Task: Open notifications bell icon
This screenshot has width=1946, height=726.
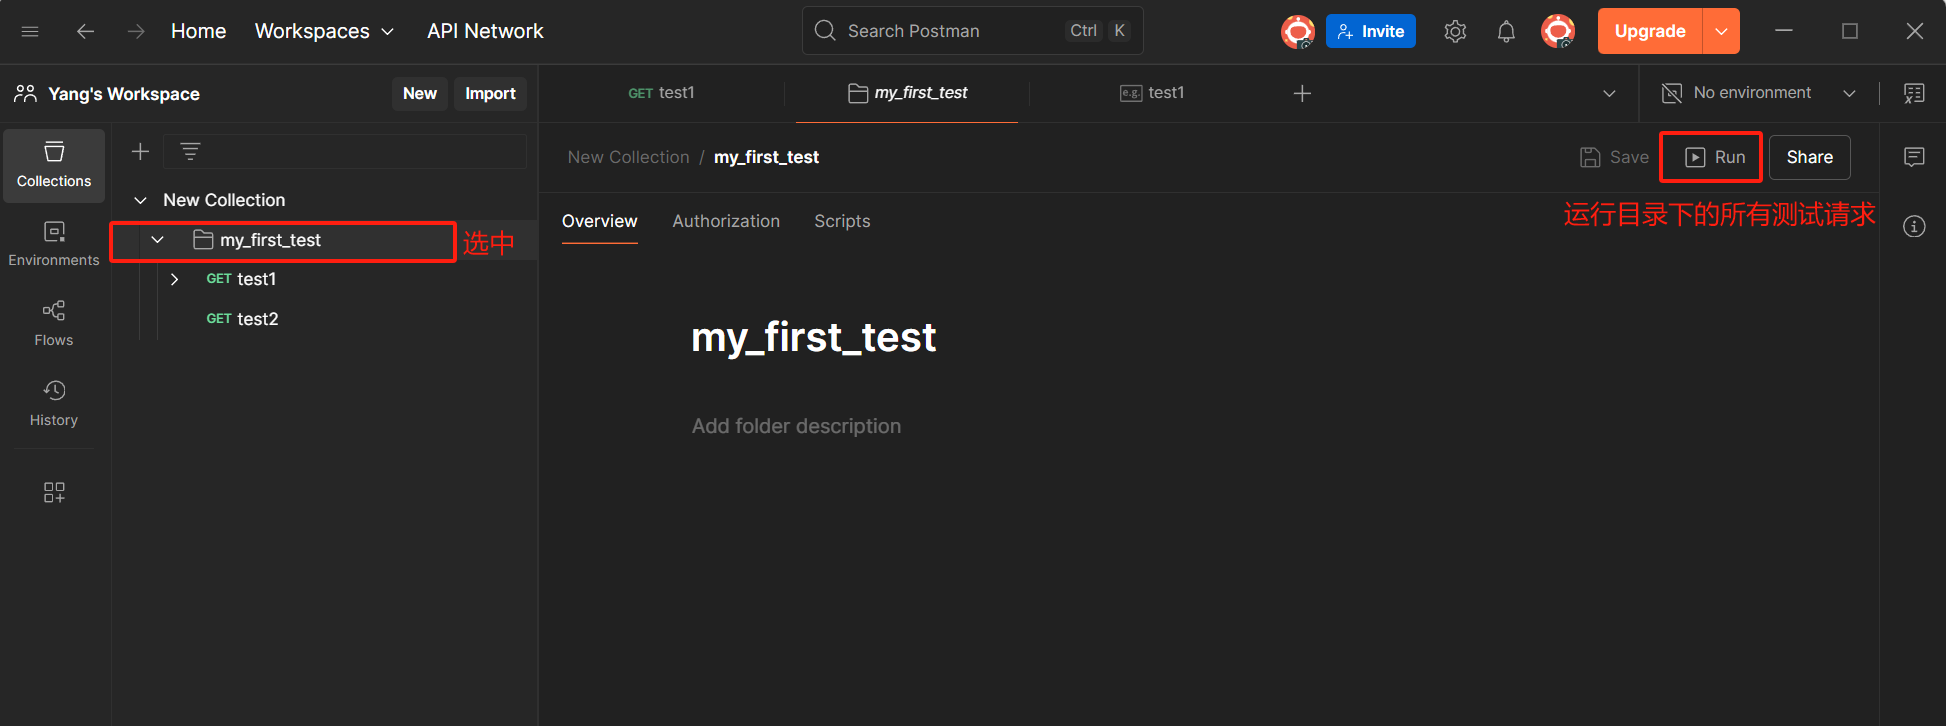Action: tap(1506, 31)
